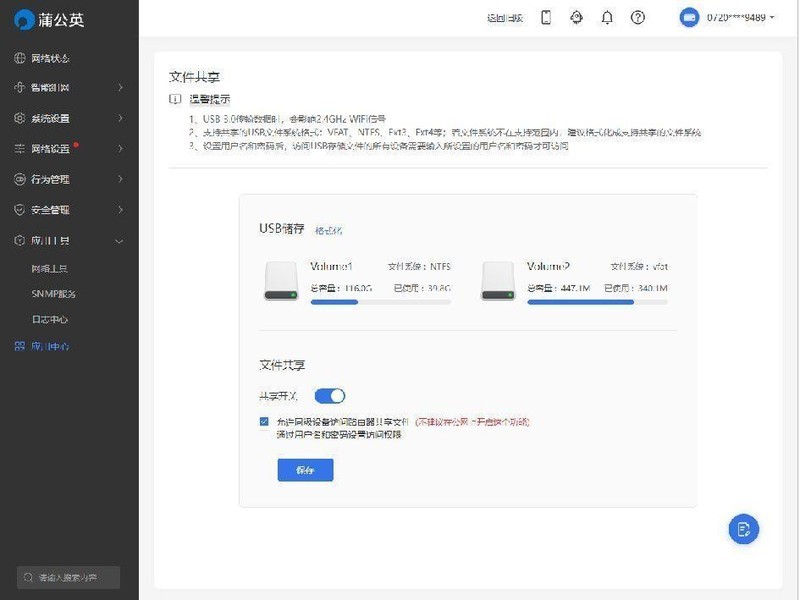Uncheck the 允许同级设备访问路由器共享文件 checkbox

(x=262, y=421)
